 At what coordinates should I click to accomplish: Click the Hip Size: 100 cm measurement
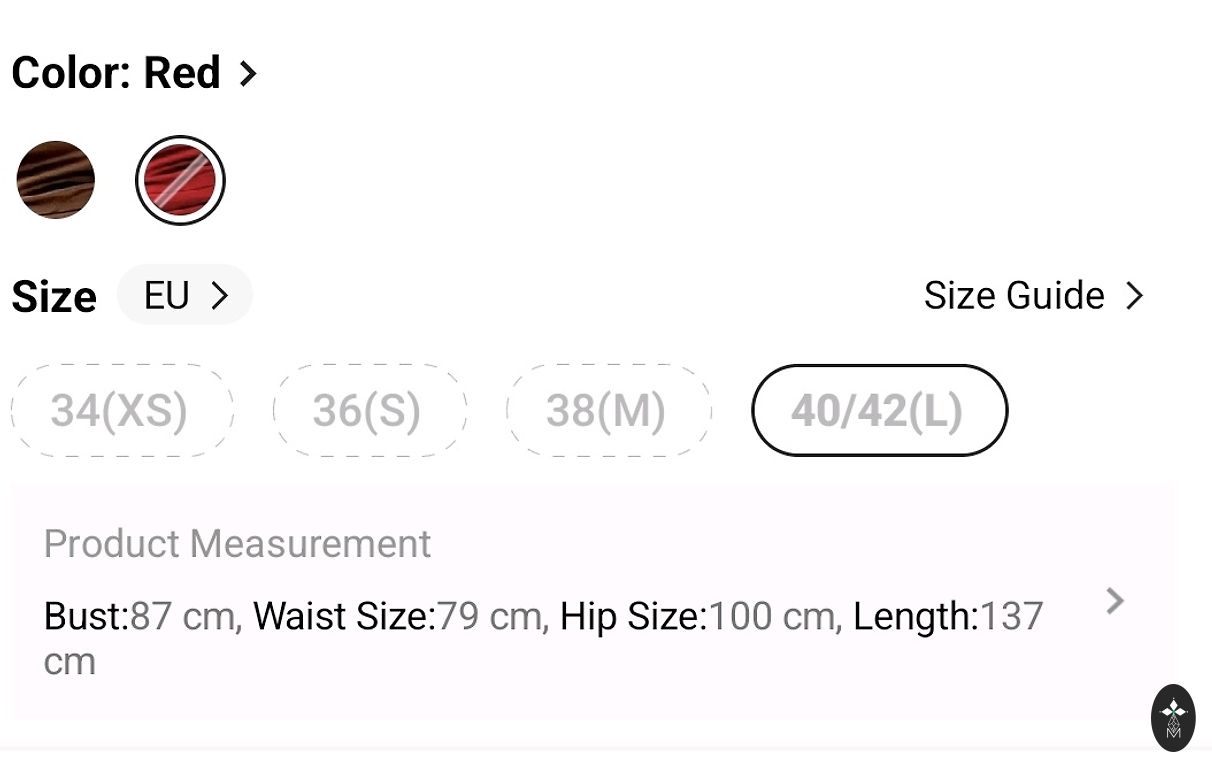[x=700, y=616]
